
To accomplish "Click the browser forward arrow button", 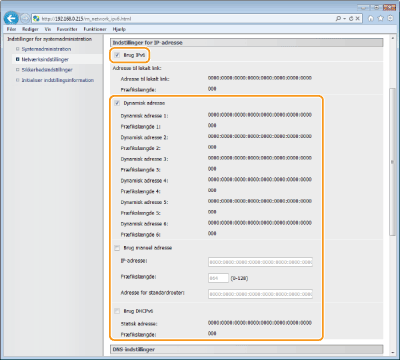I will click(25, 18).
